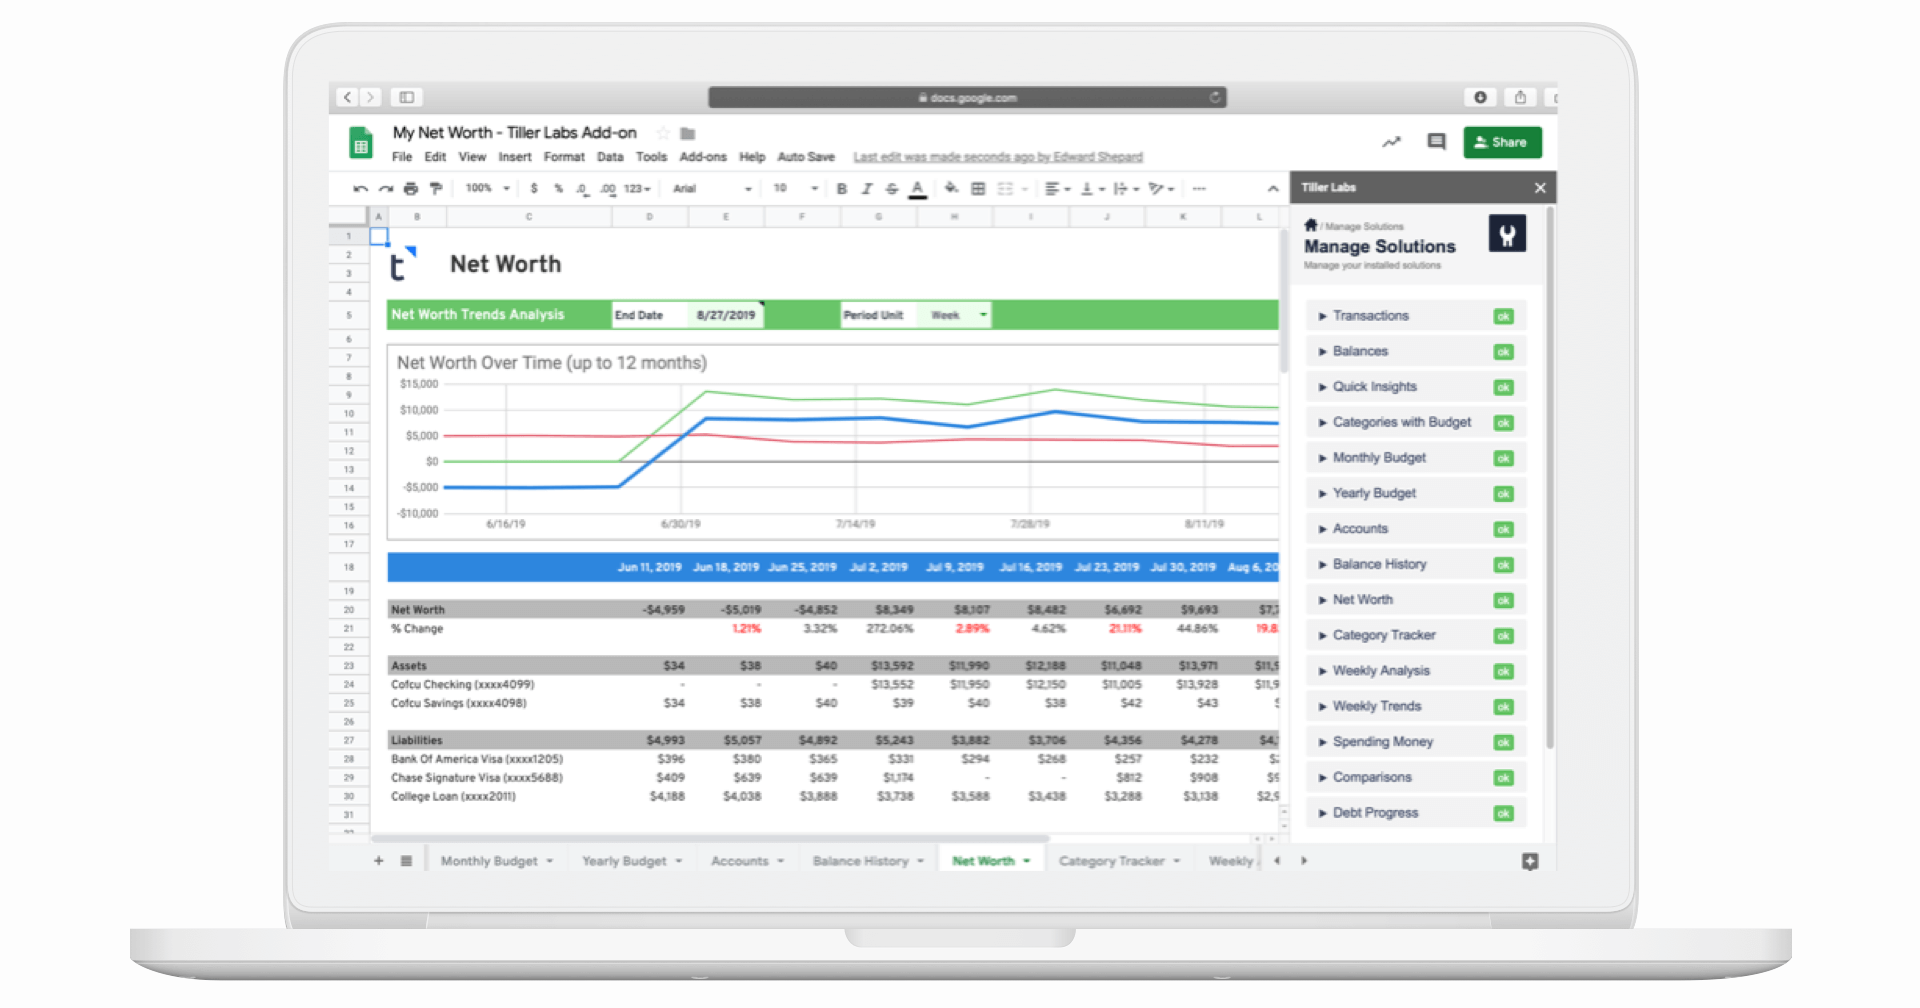
Task: Print the spreadsheet
Action: (410, 188)
